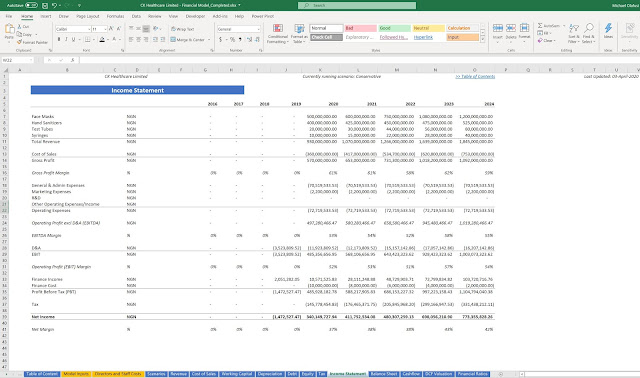640x378 pixels.
Task: Expand the General number format dropdown
Action: (x=259, y=29)
